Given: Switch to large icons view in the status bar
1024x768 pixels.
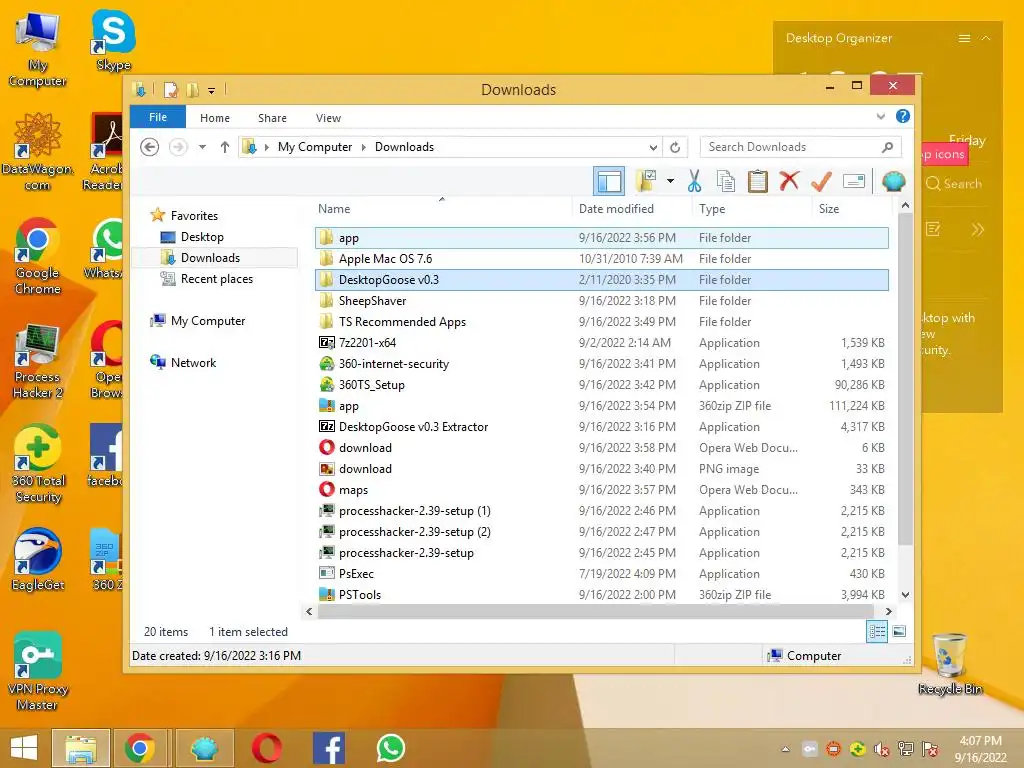Looking at the screenshot, I should pyautogui.click(x=899, y=631).
